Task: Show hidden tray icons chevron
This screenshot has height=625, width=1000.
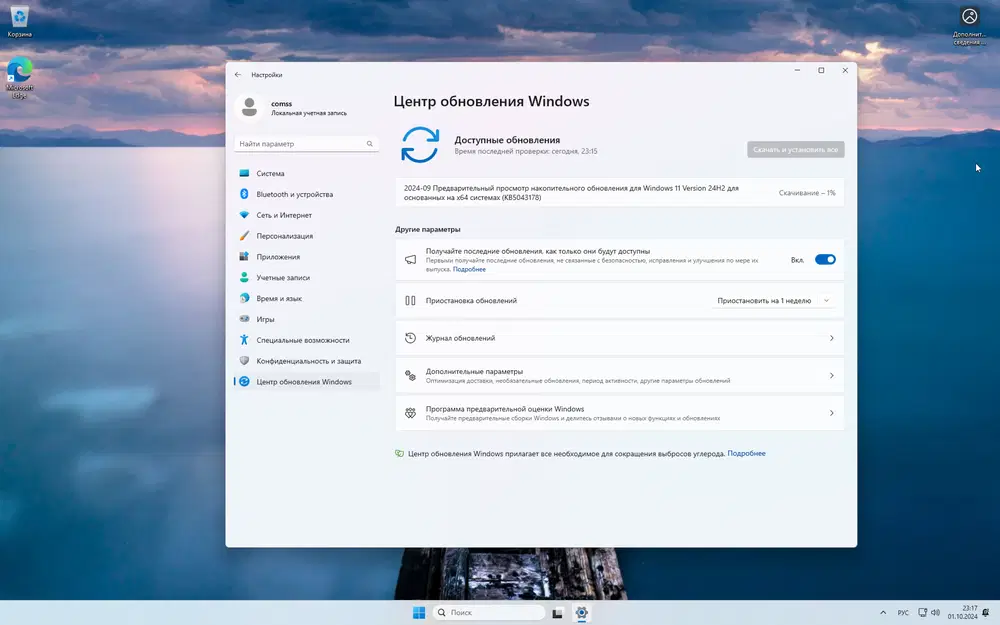Action: [883, 613]
